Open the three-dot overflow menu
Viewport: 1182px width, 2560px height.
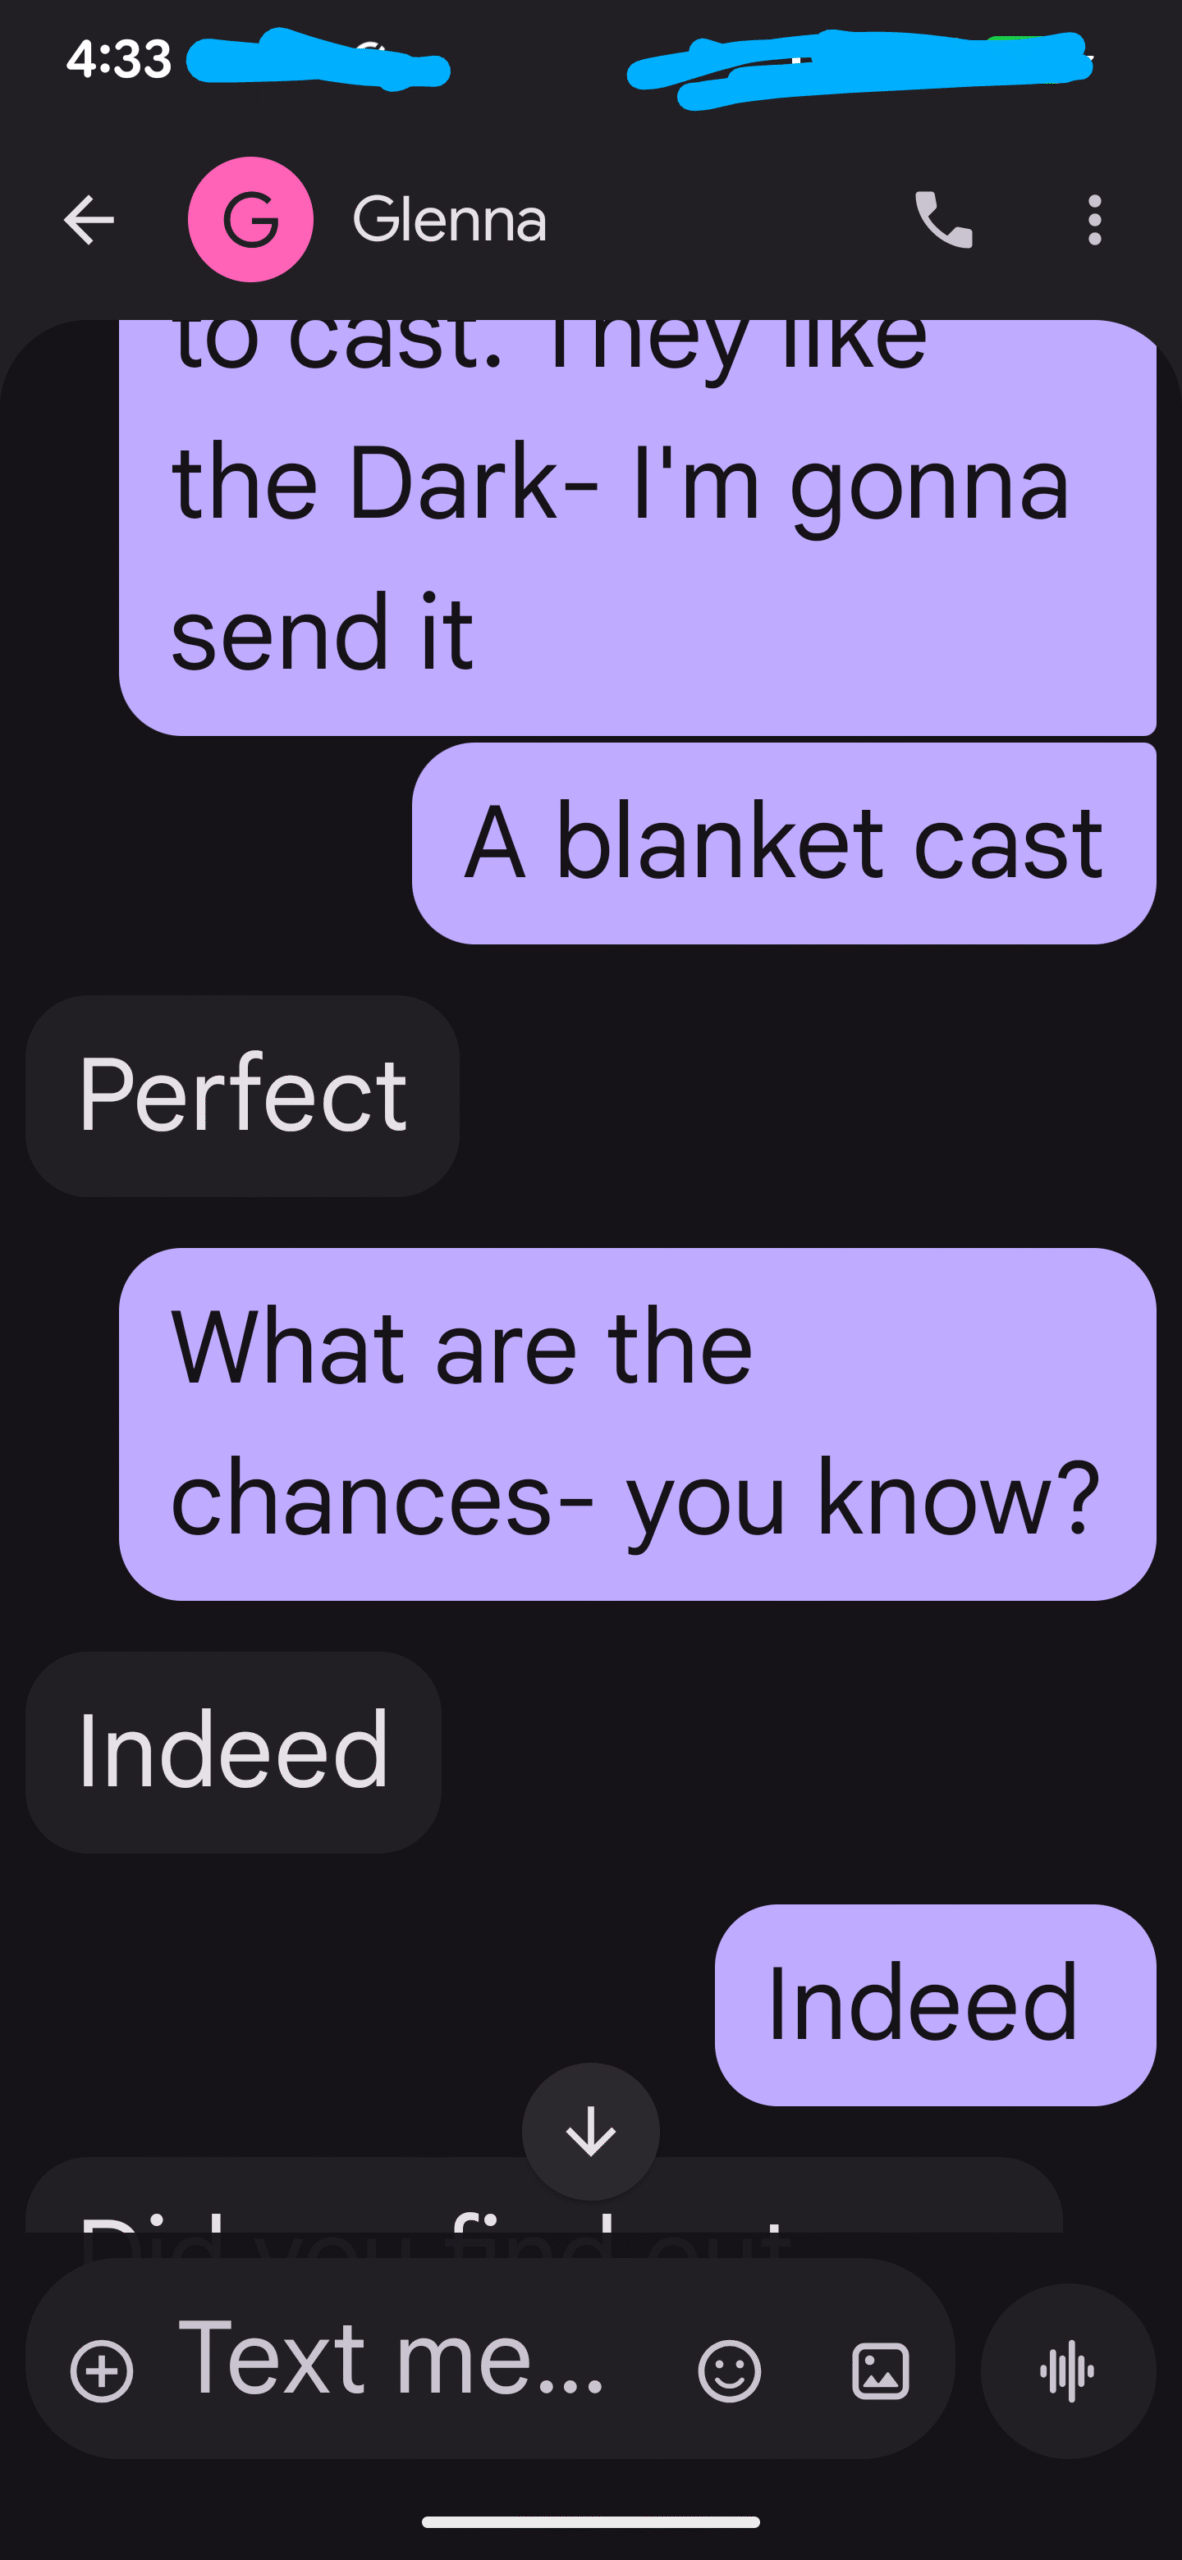pyautogui.click(x=1095, y=220)
